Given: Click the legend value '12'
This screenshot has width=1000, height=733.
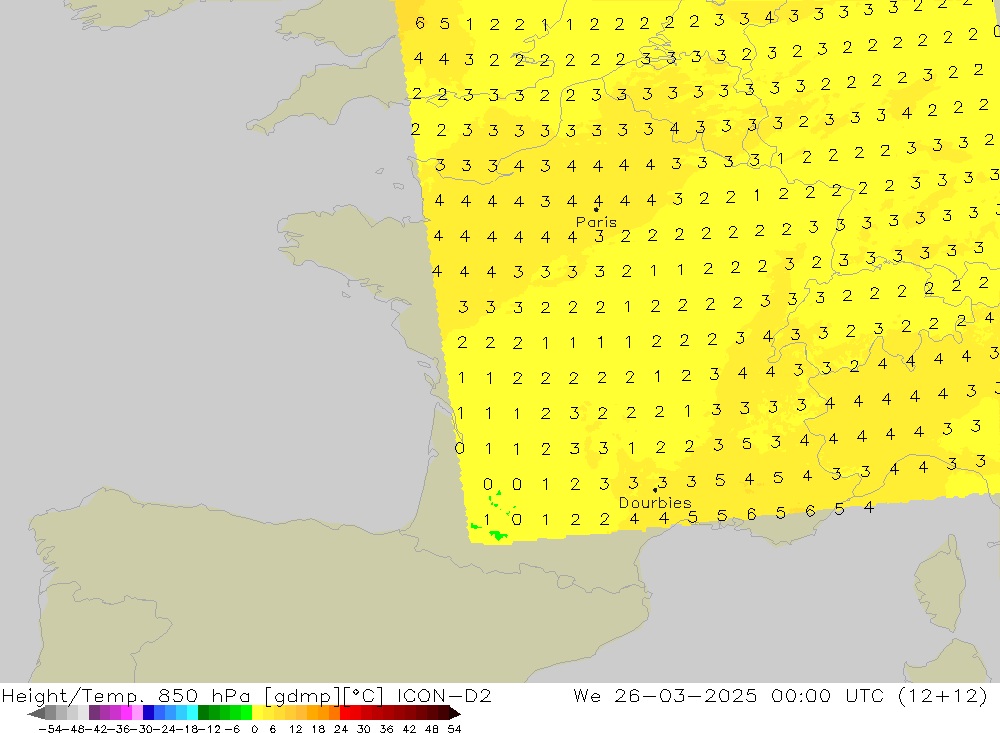Looking at the screenshot, I should (296, 729).
